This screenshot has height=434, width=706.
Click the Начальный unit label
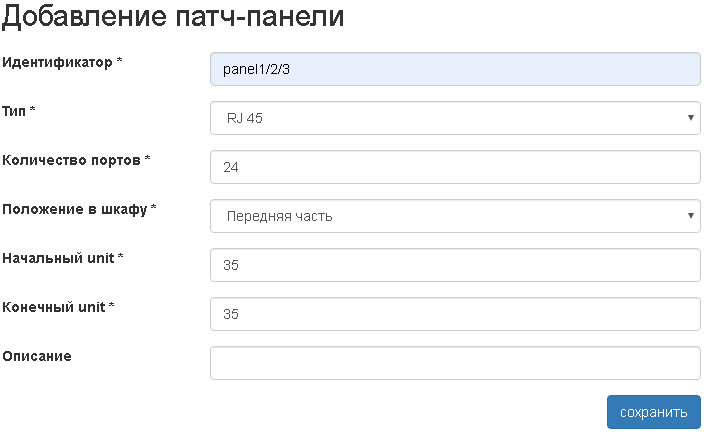(x=58, y=258)
